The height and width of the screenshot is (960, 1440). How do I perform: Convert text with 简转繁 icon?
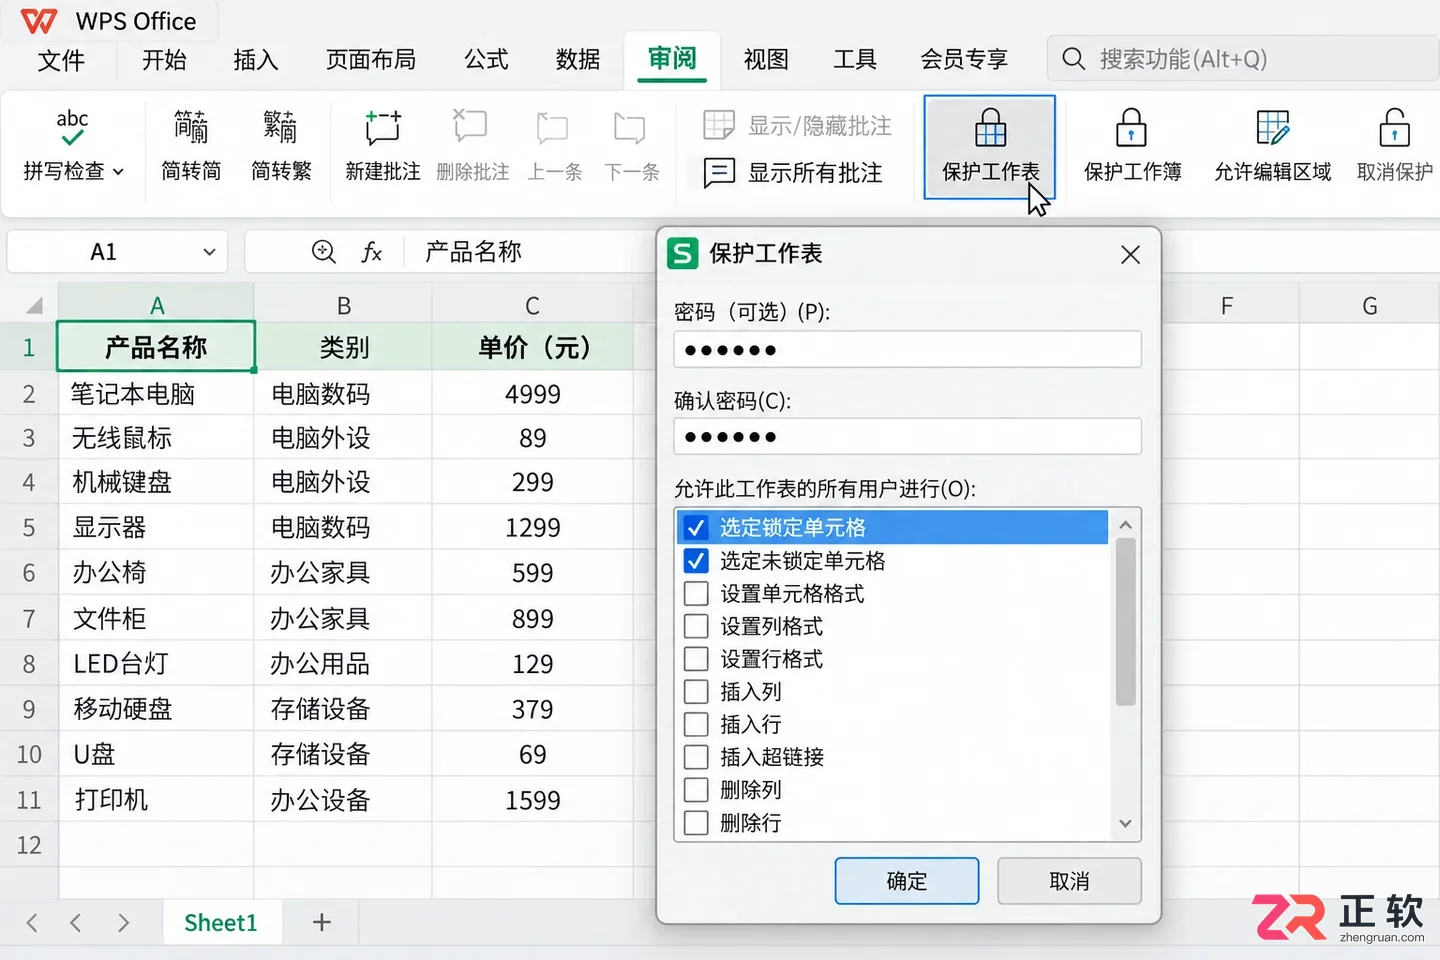click(281, 128)
